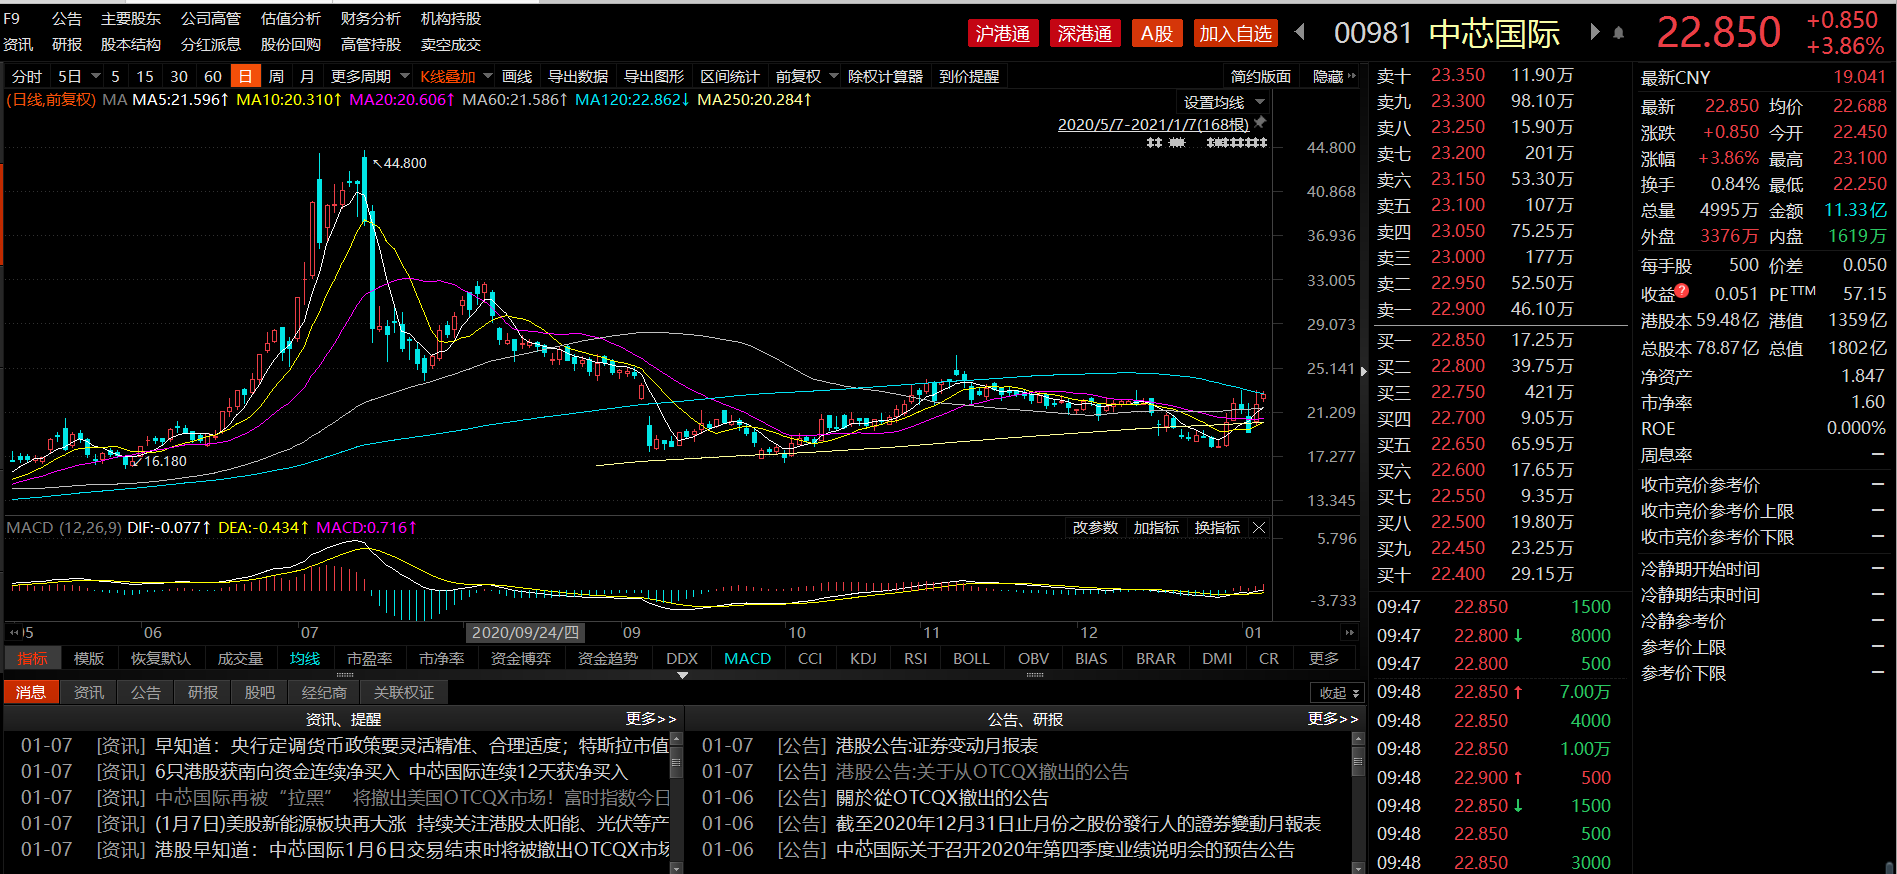Screen dimensions: 1897x874
Task: Select the KDJ indicator
Action: click(x=863, y=658)
